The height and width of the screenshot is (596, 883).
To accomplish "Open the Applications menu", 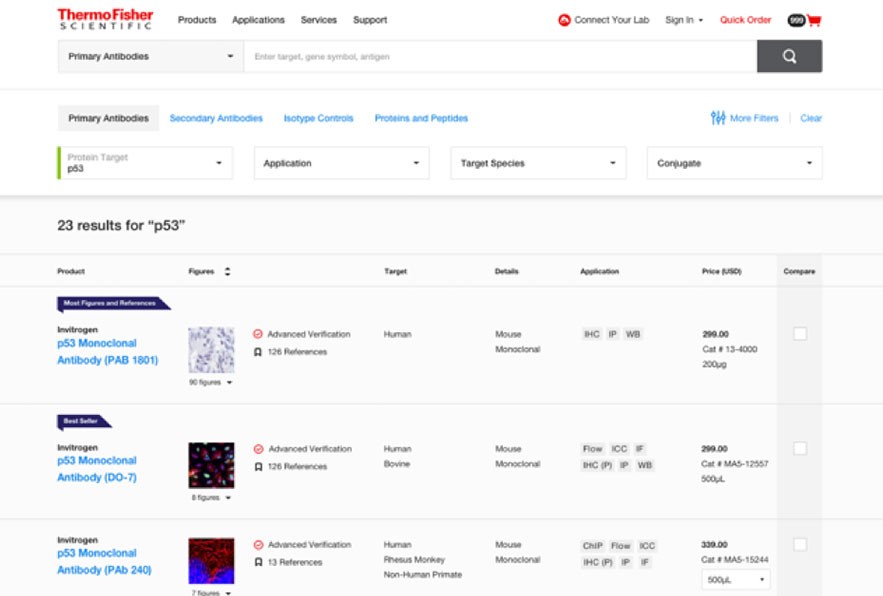I will (x=258, y=20).
